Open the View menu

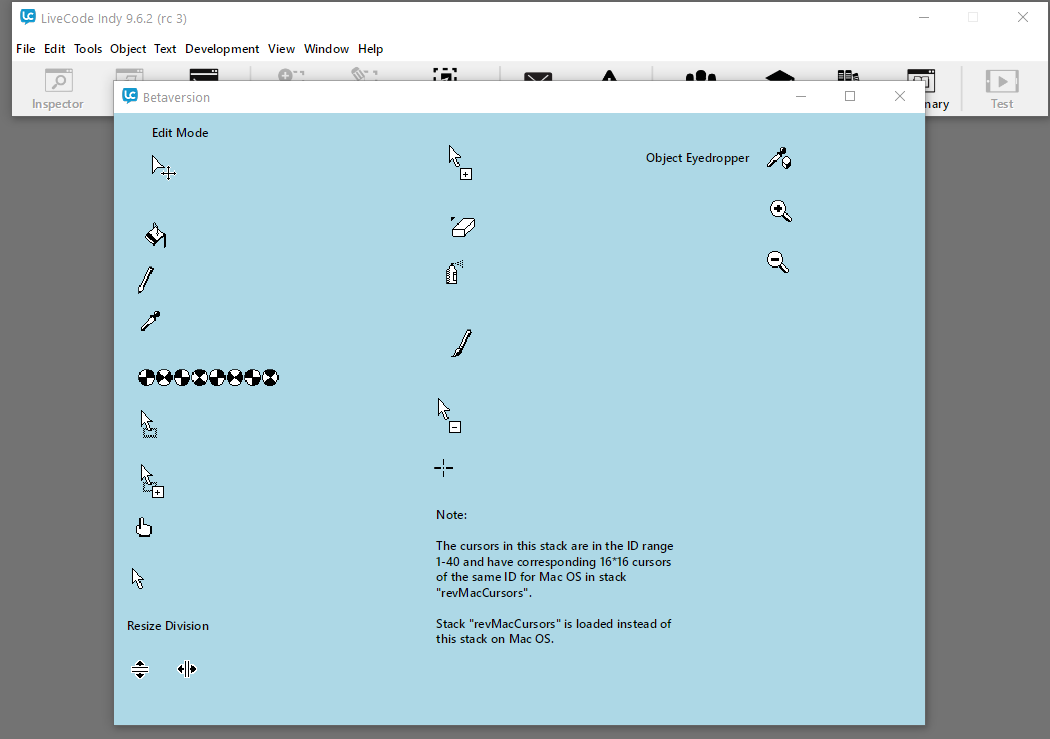pos(281,49)
